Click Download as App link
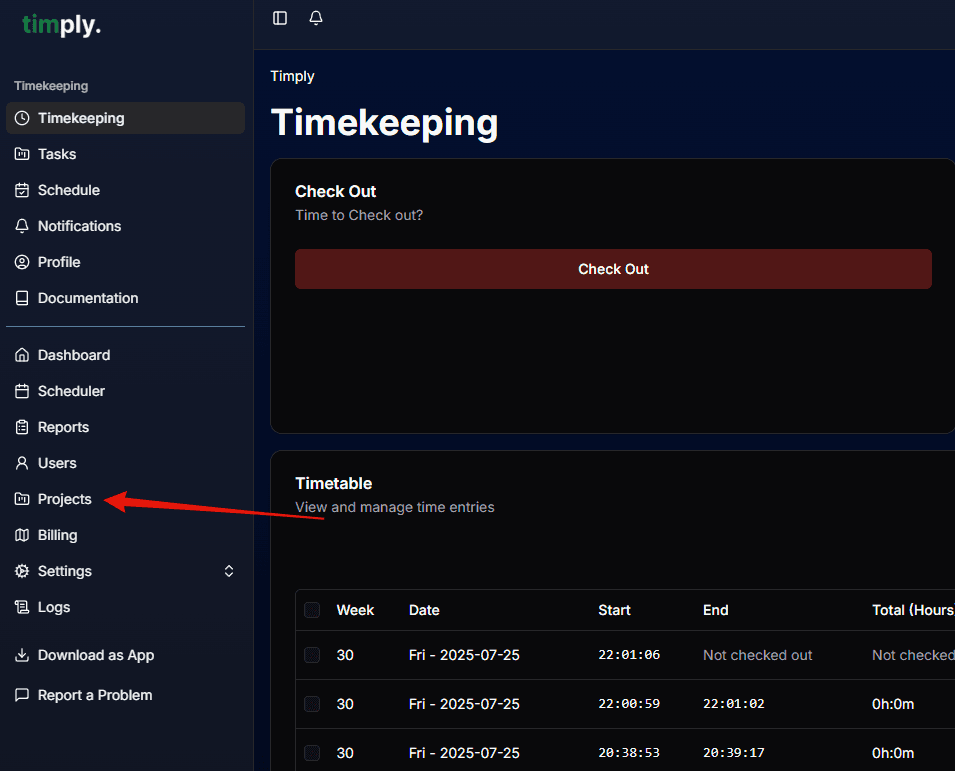The image size is (955, 771). [96, 655]
